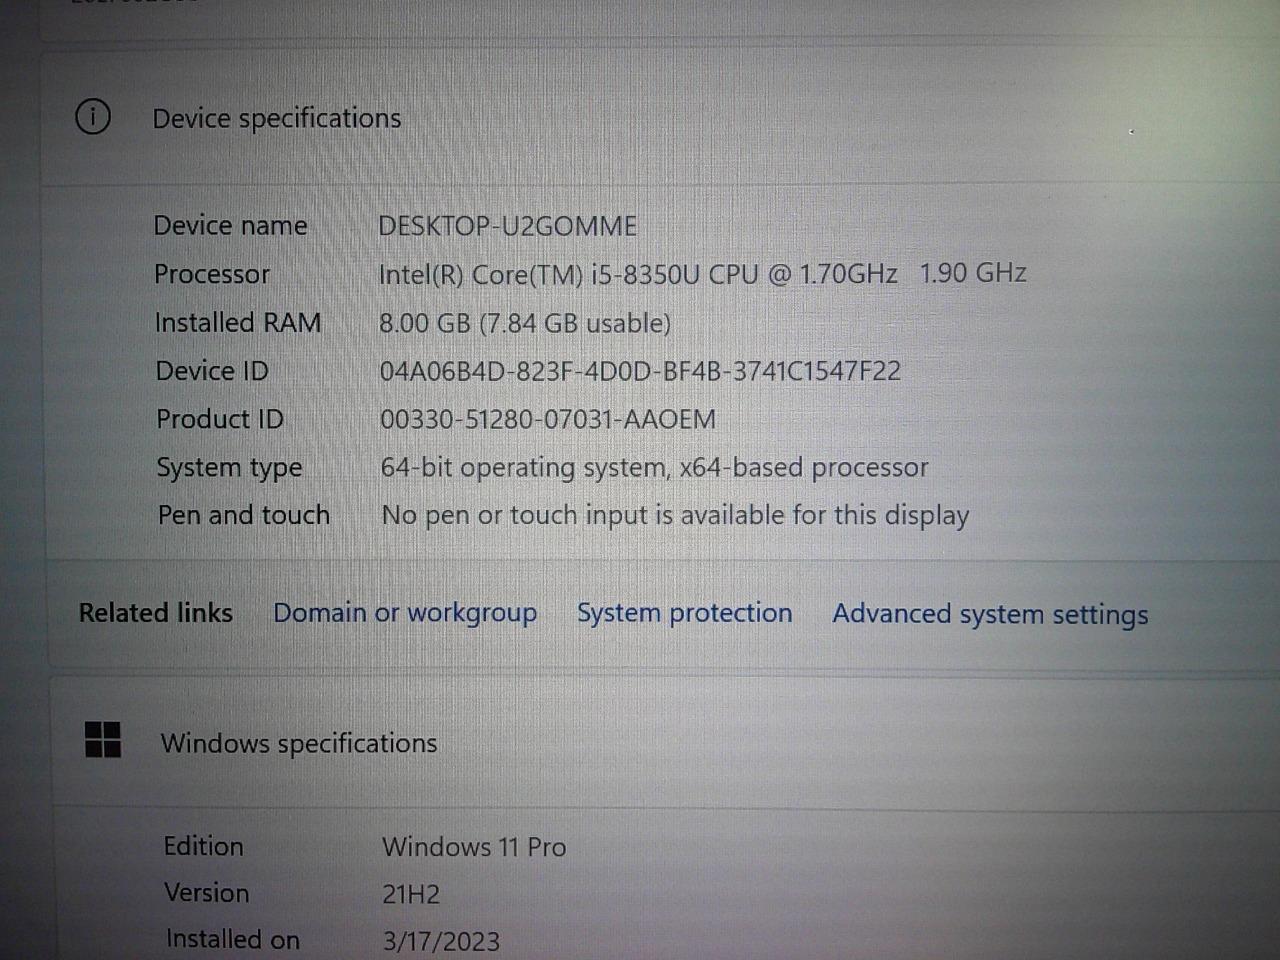Click the Installed RAM label
1280x960 pixels.
tap(238, 323)
